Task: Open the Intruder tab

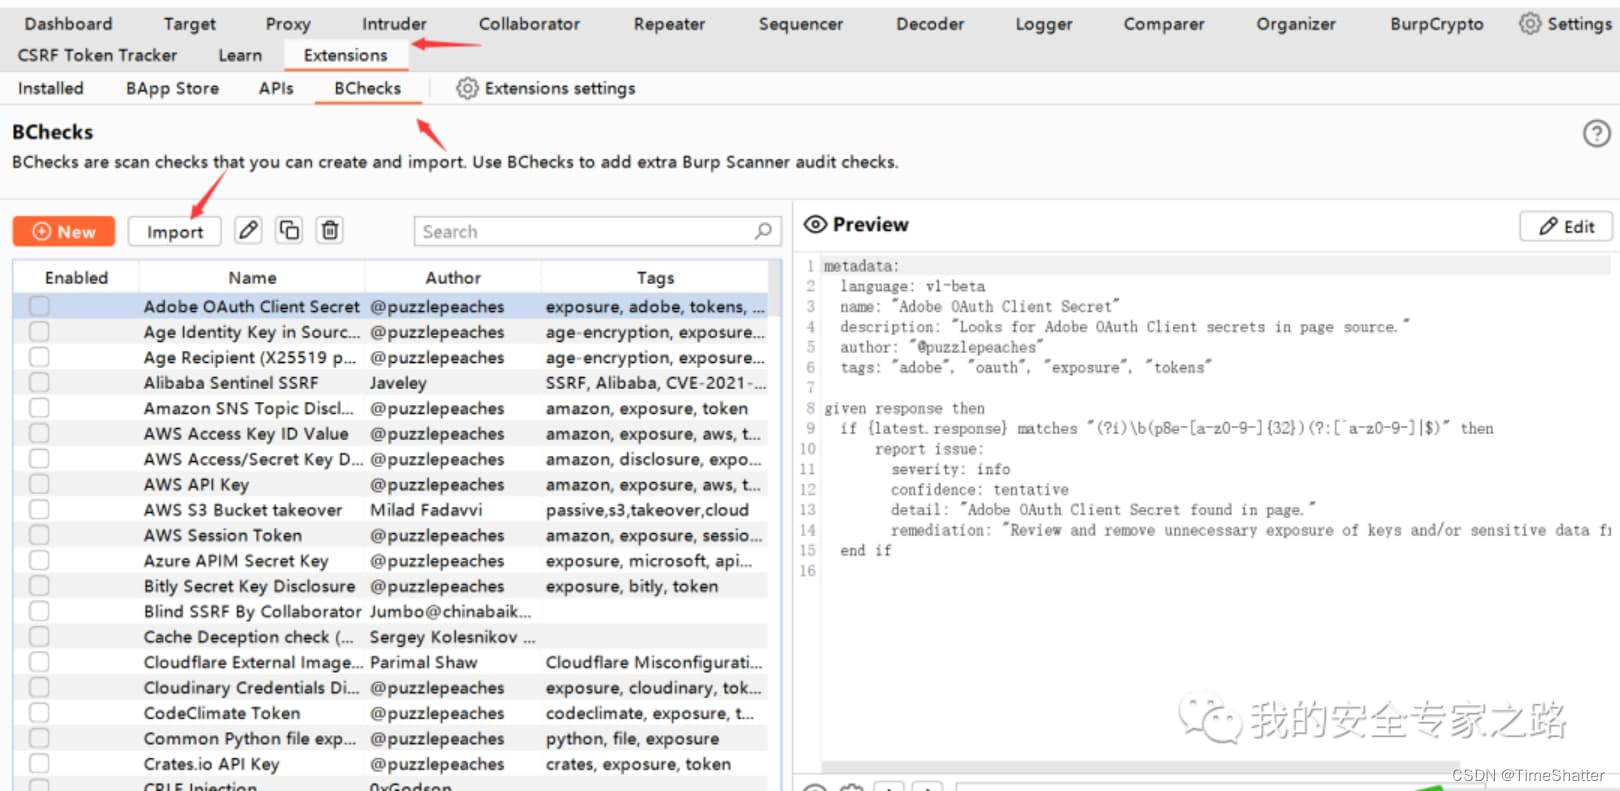Action: click(x=394, y=23)
